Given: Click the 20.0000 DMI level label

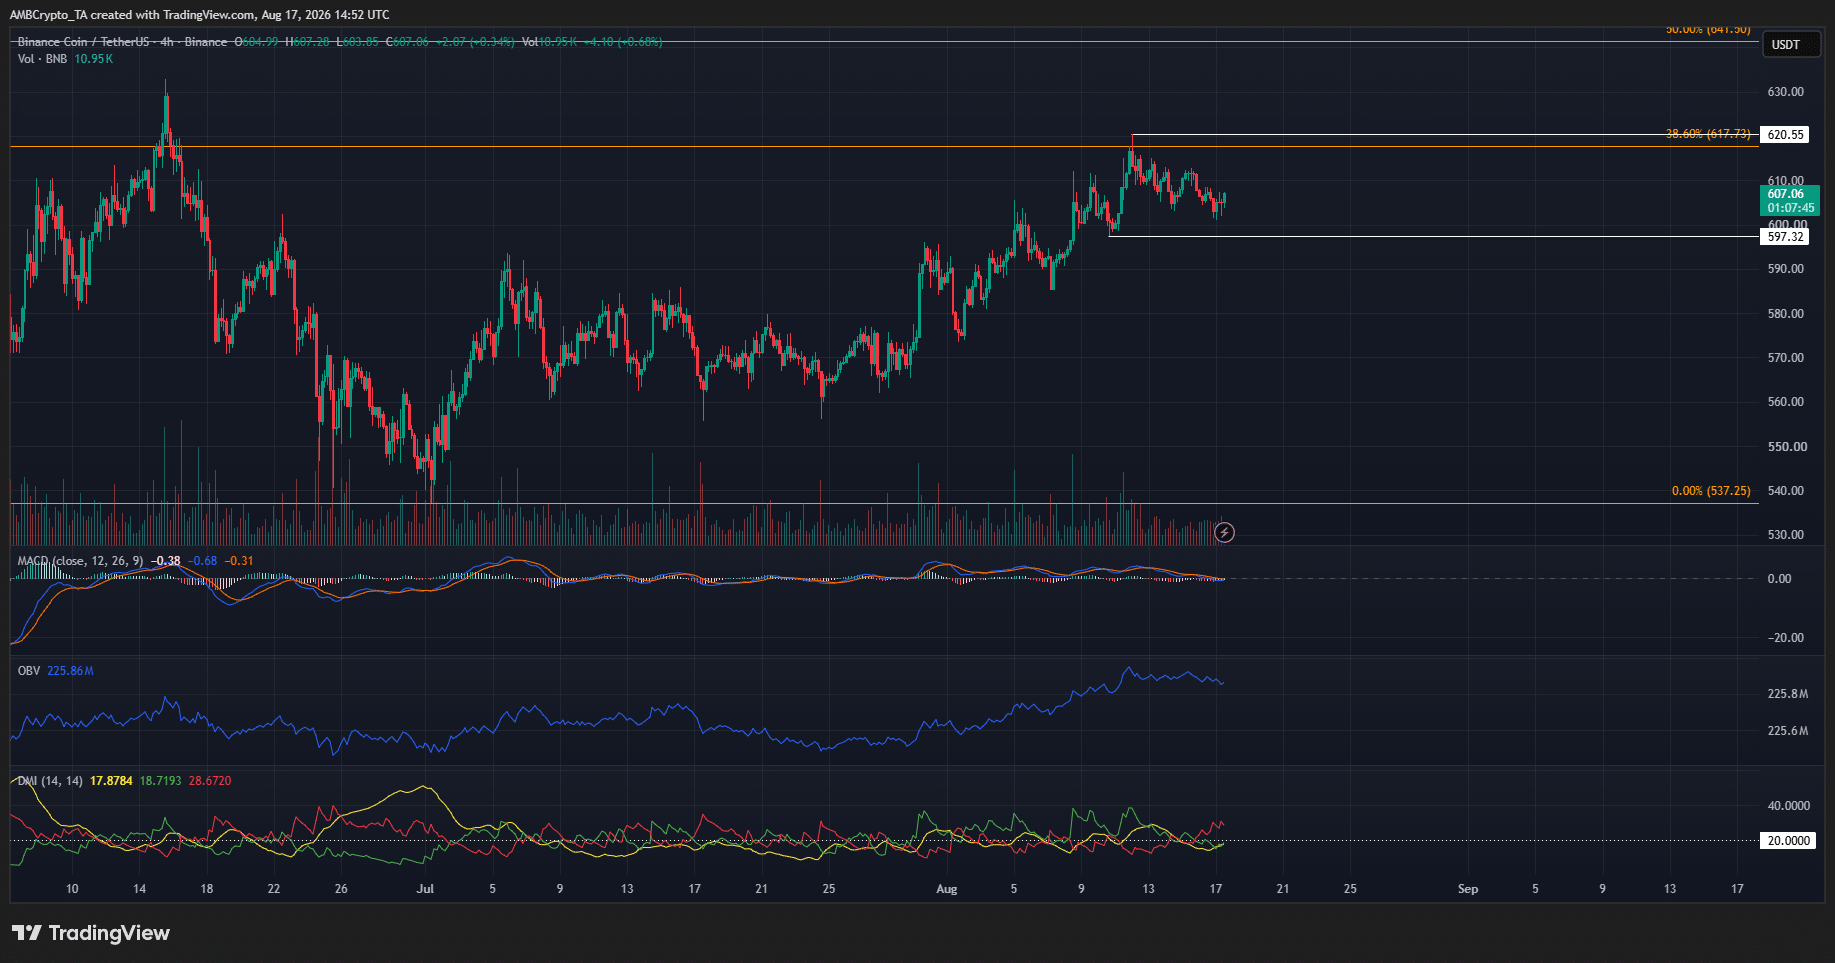Looking at the screenshot, I should coord(1789,841).
